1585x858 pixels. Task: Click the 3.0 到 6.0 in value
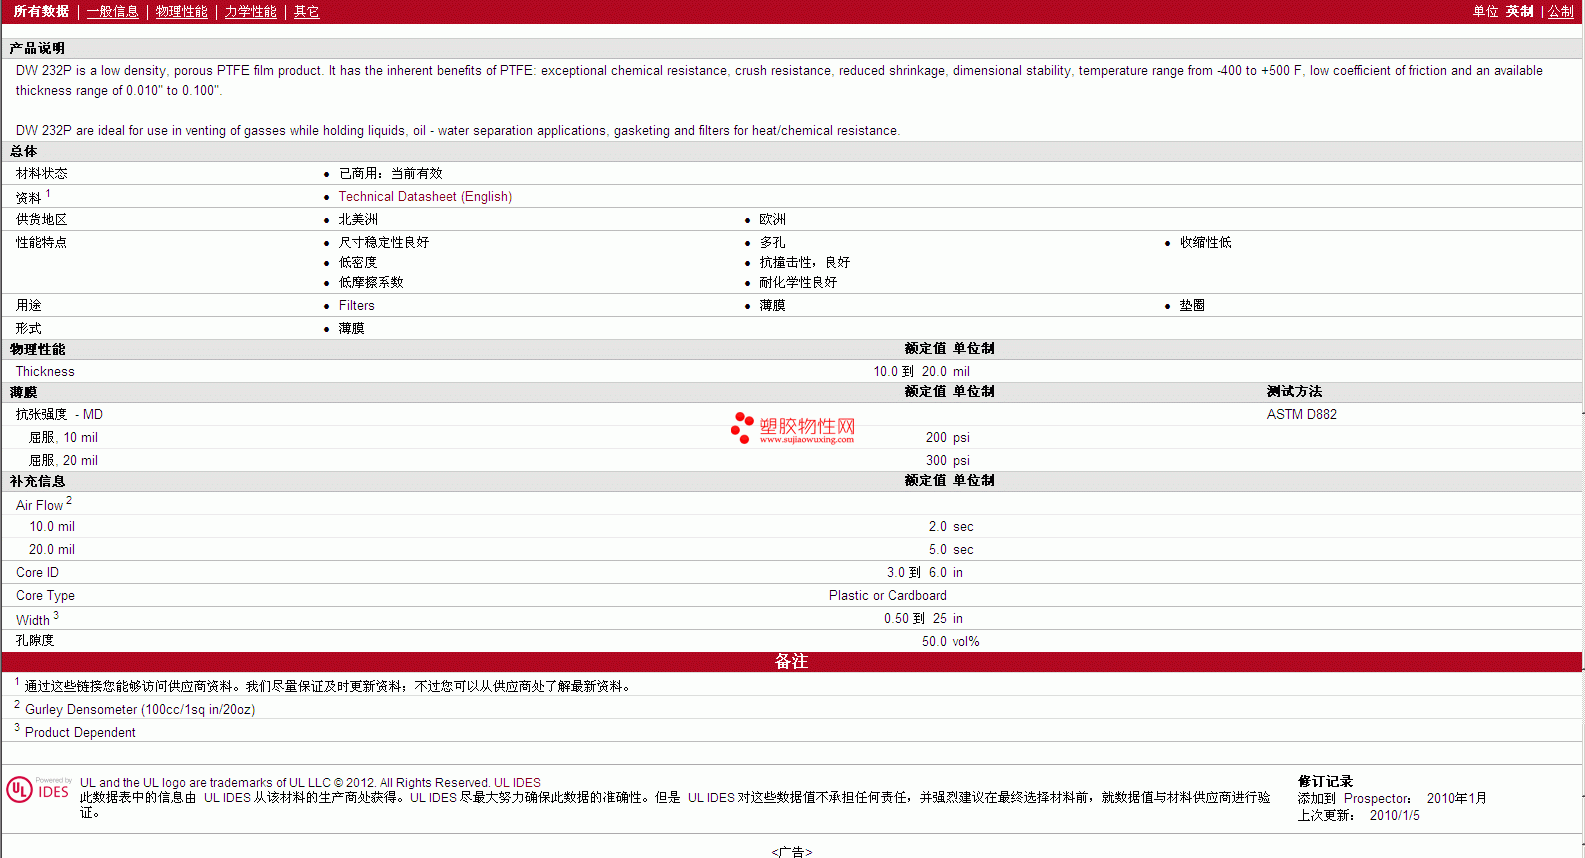pos(925,573)
